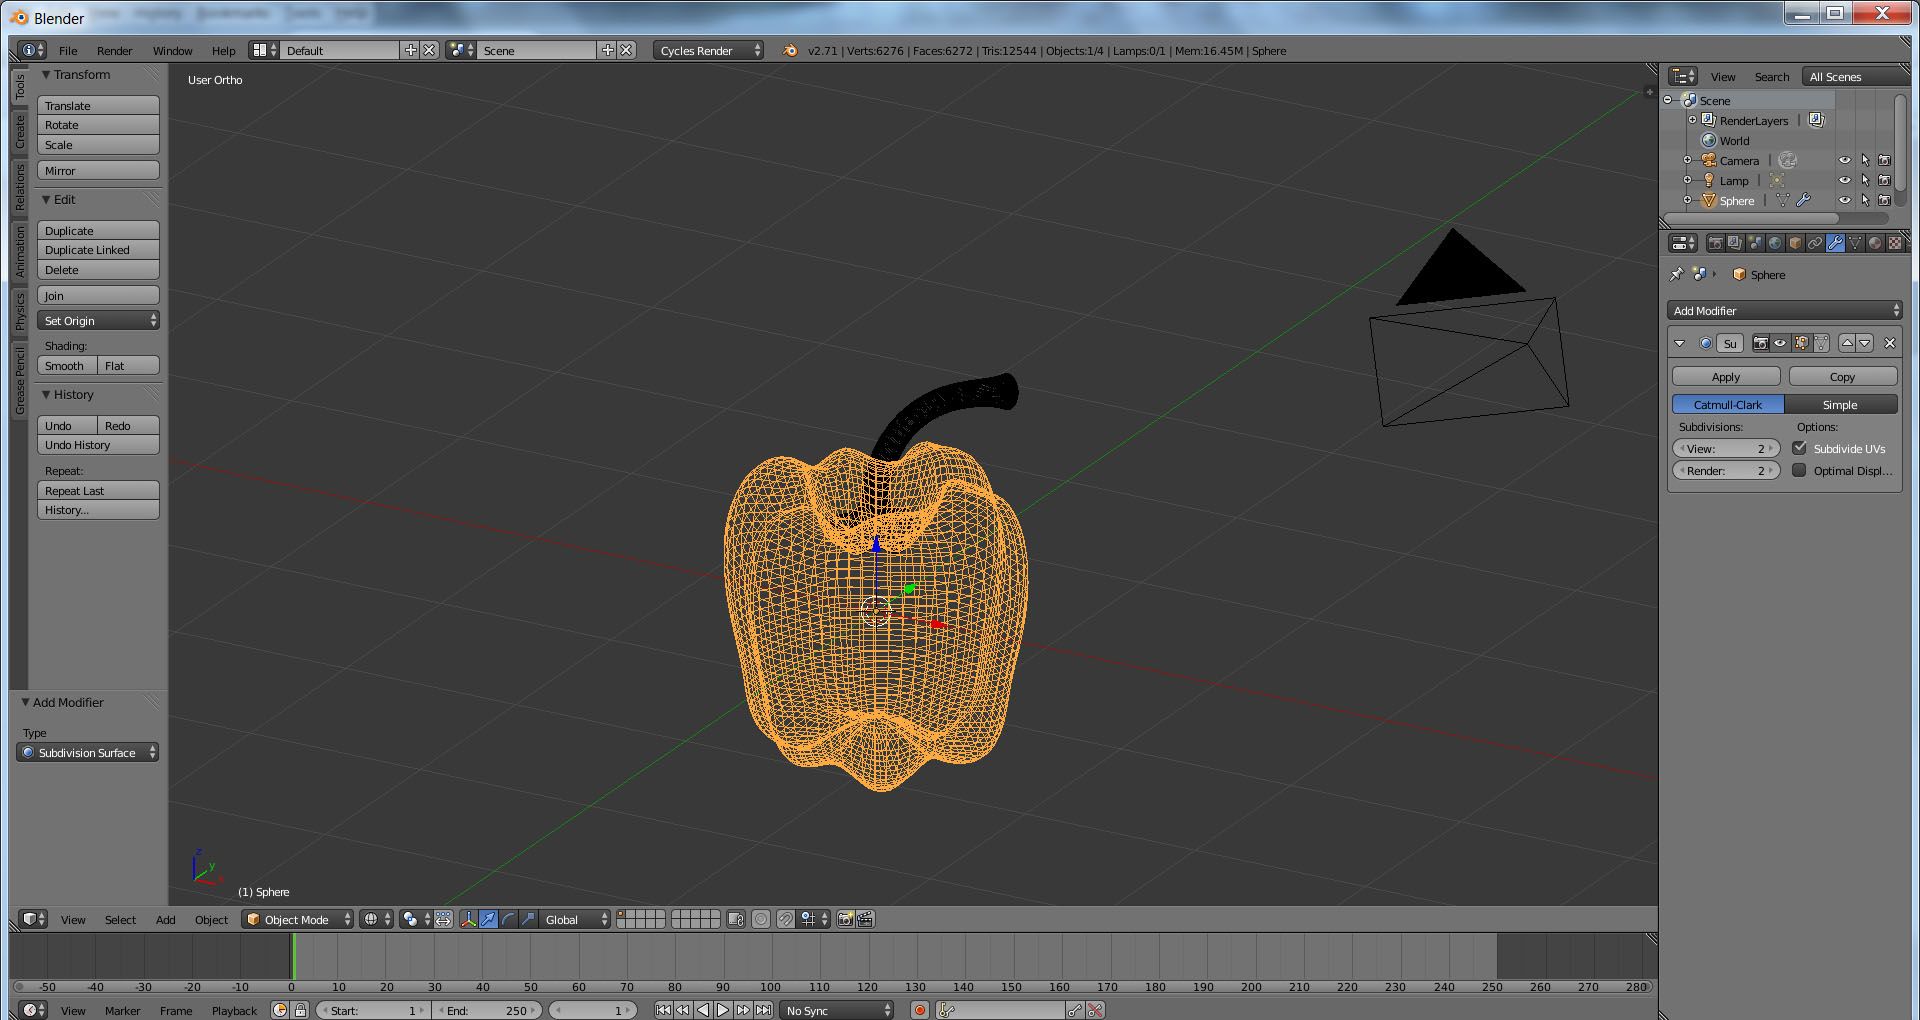Screen dimensions: 1920x1020
Task: Open the Object properties tab cube icon
Action: [1795, 243]
